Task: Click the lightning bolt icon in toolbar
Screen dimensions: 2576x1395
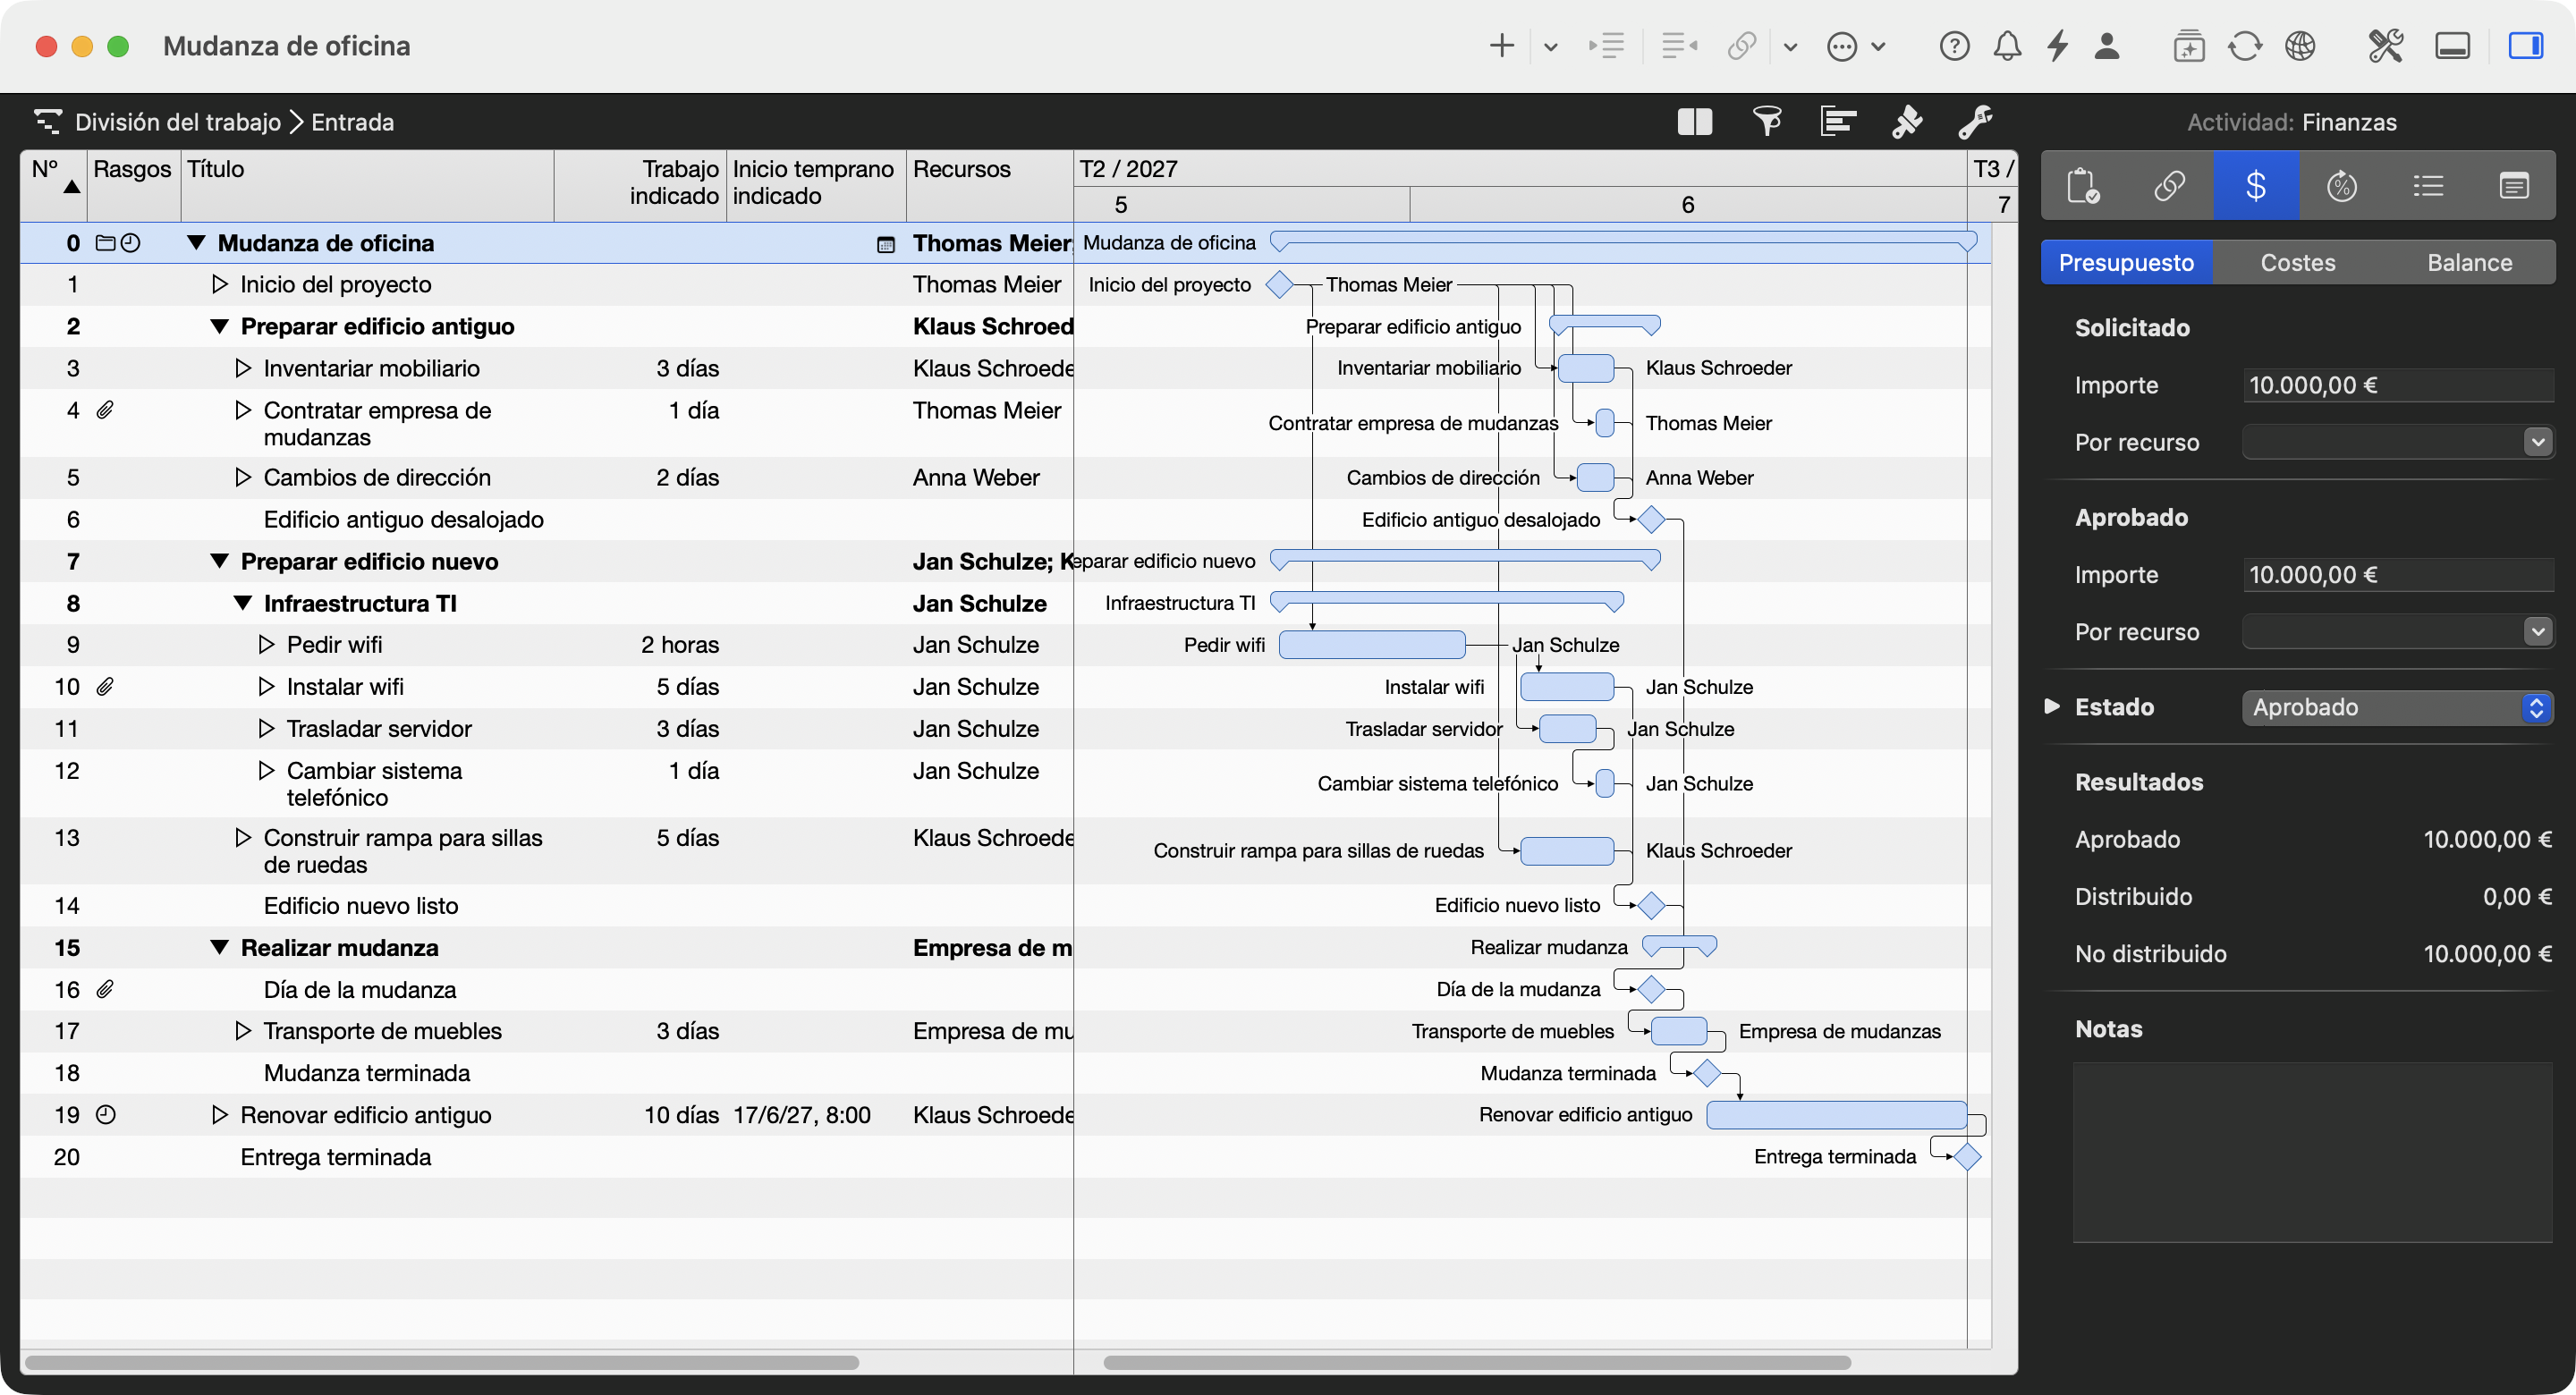Action: pos(2058,46)
